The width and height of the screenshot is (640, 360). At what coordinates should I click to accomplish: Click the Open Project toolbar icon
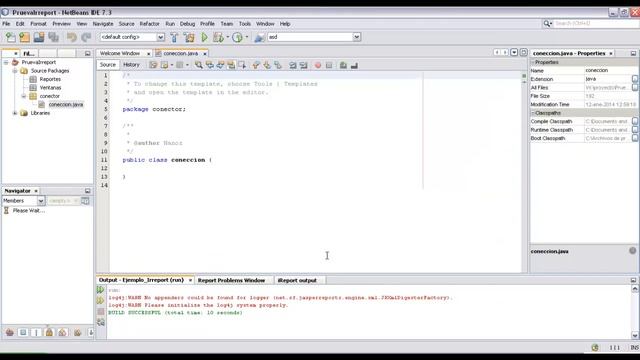[x=39, y=38]
